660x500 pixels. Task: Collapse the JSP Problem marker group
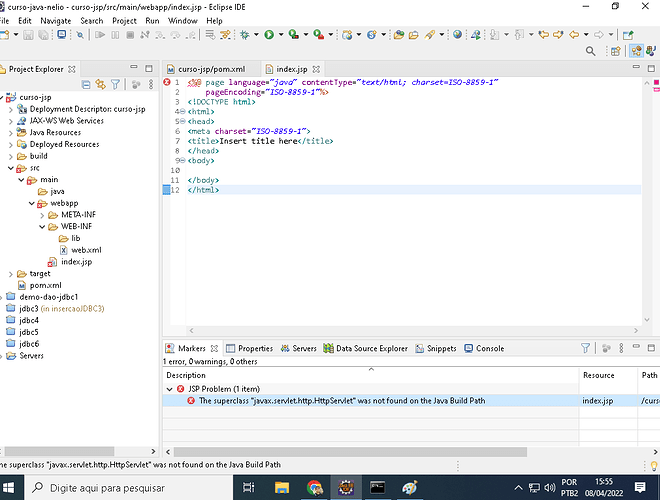(170, 389)
